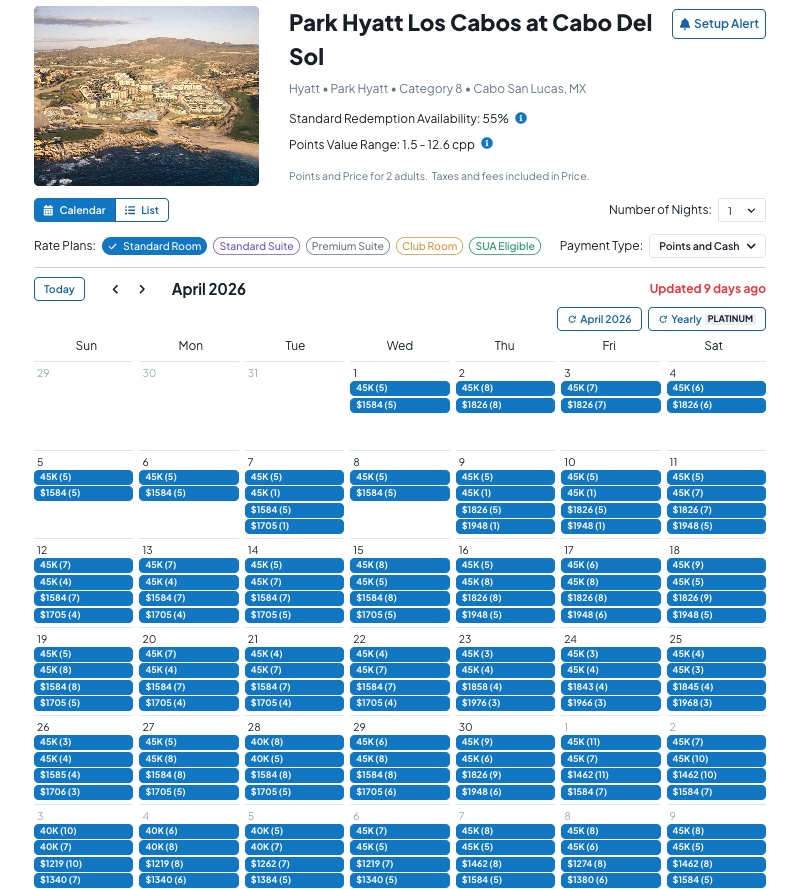Select the Calendar view tab

[75, 210]
